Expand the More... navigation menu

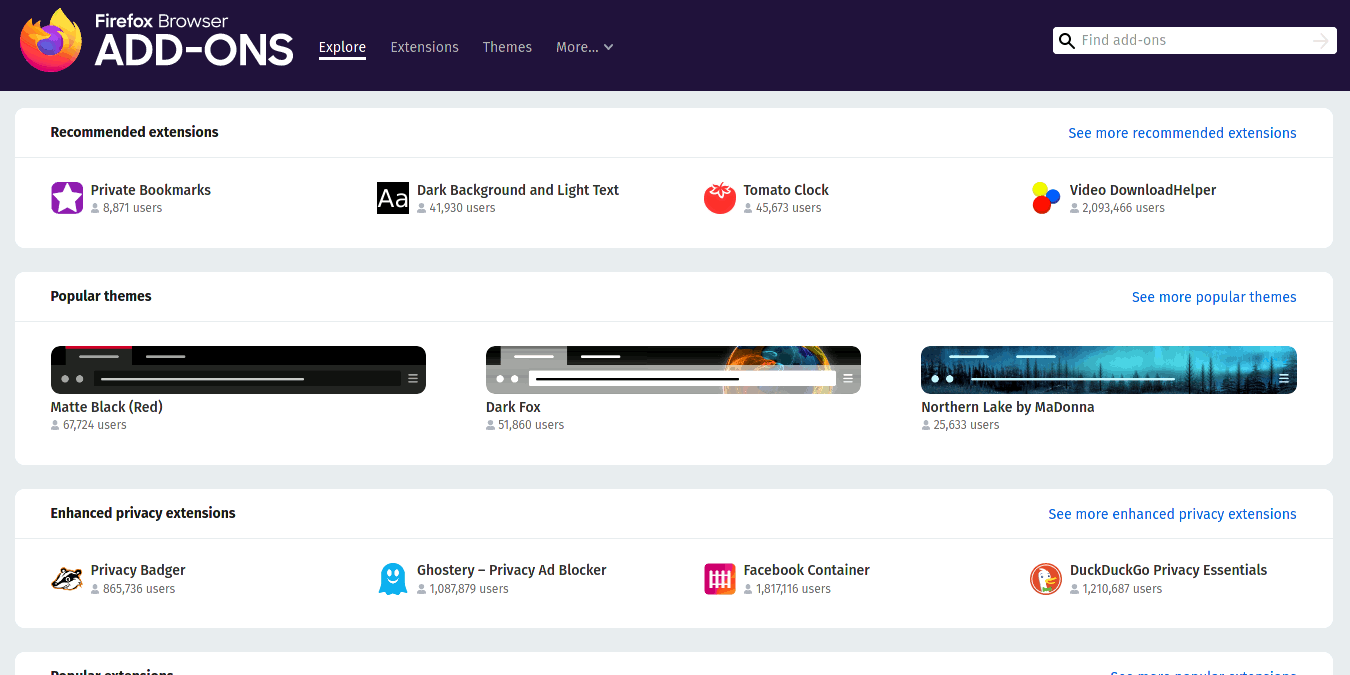point(584,47)
